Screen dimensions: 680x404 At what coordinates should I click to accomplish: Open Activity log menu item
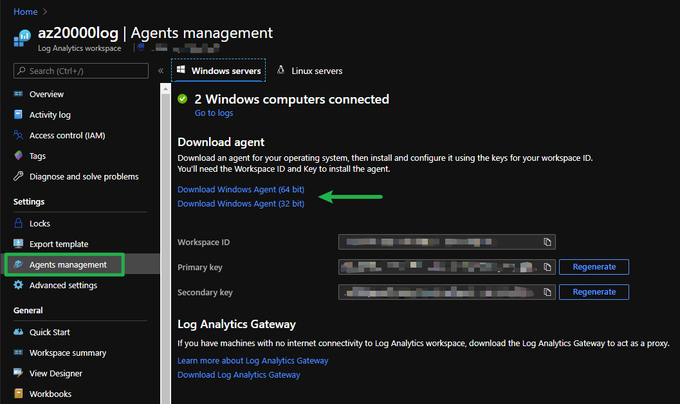pos(50,114)
